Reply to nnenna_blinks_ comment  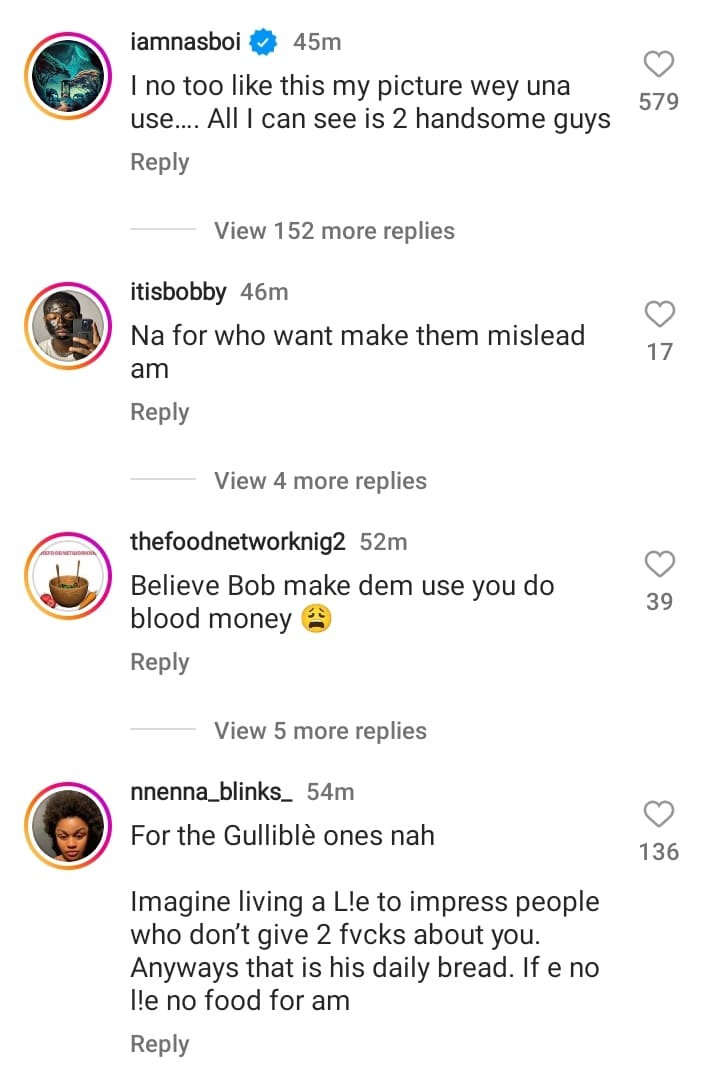pos(160,1044)
